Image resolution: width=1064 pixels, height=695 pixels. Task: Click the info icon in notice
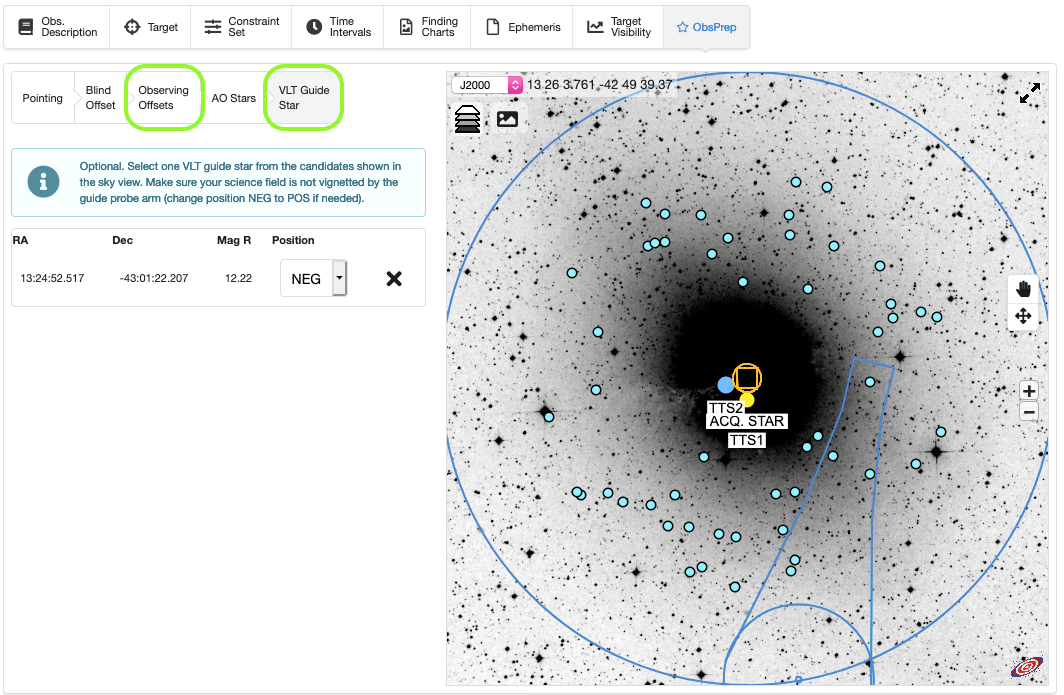[x=43, y=182]
